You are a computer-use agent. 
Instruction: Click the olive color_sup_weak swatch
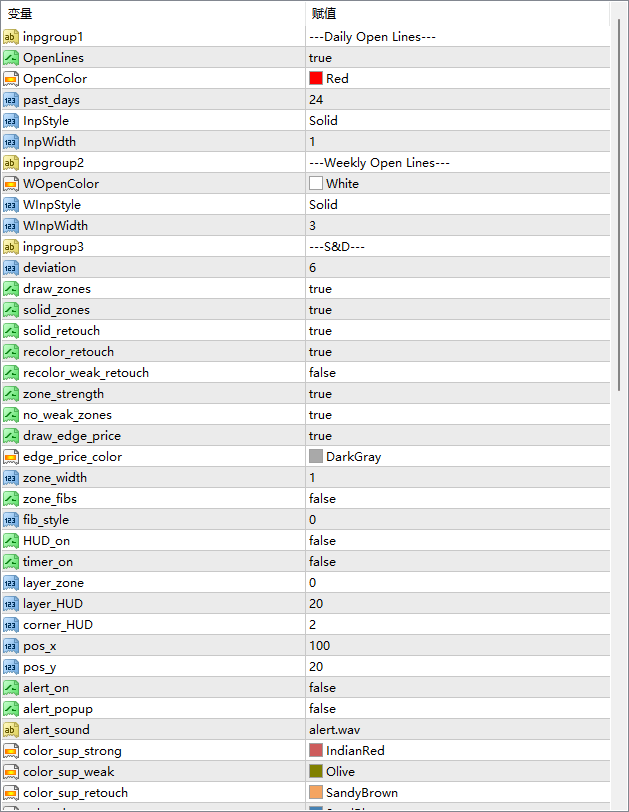click(x=316, y=772)
